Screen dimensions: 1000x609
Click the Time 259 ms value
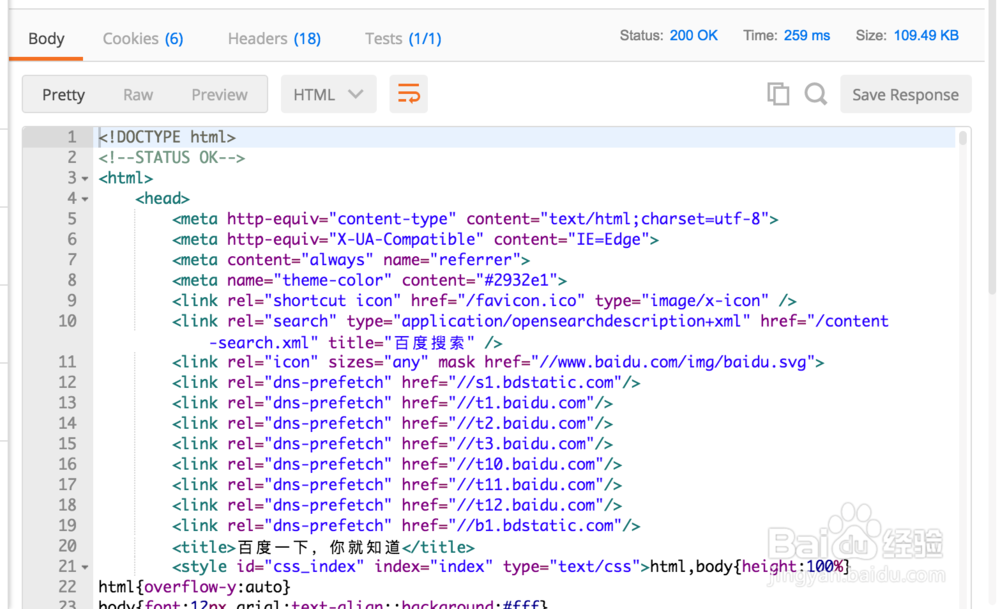point(807,36)
